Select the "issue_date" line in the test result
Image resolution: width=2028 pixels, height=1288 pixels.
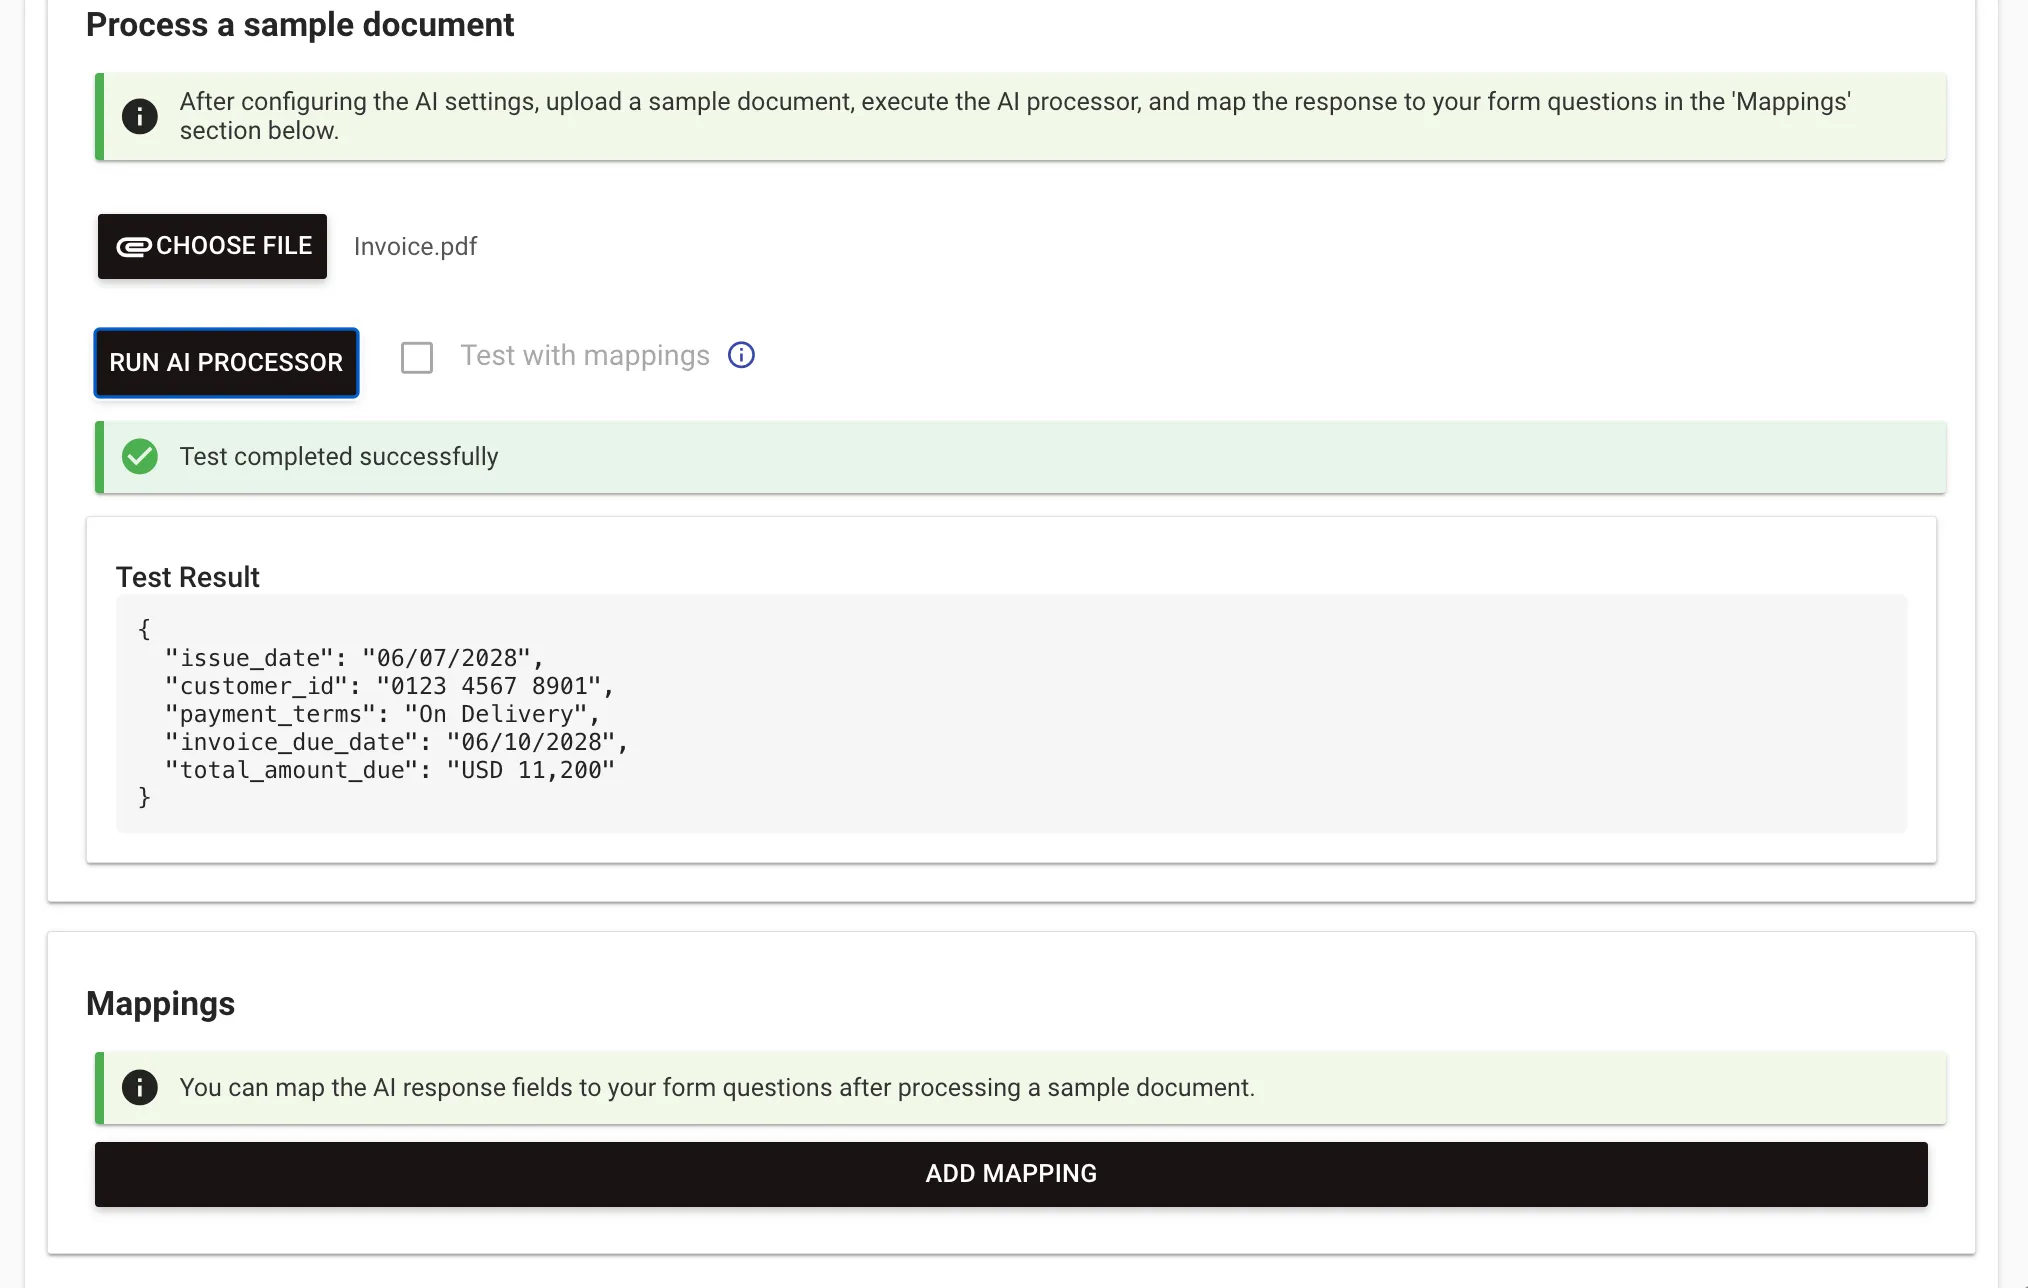[x=354, y=658]
